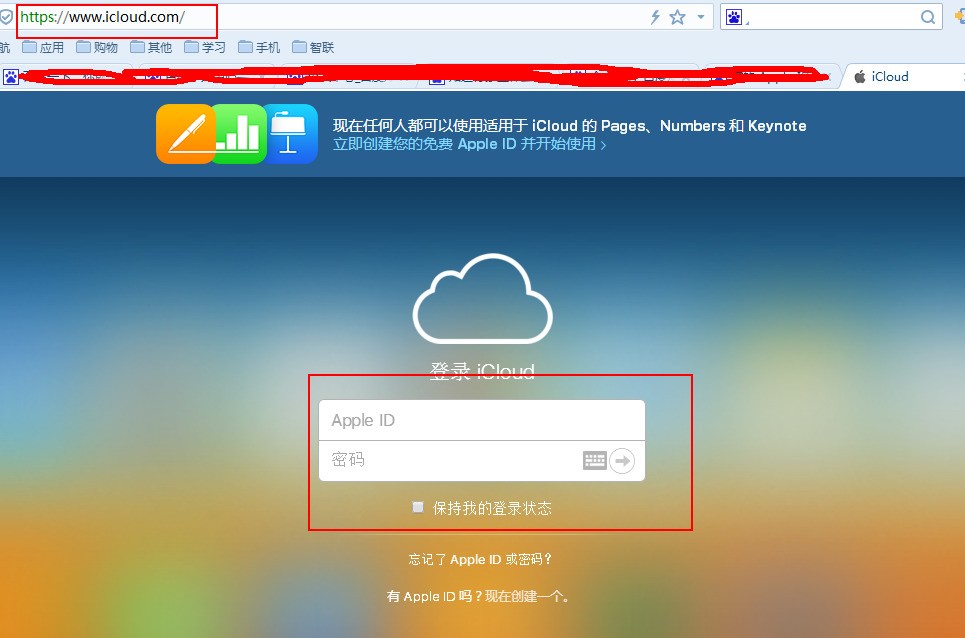
Task: Click banner text about Pages, Numbers 和 Keynote
Action: [569, 126]
